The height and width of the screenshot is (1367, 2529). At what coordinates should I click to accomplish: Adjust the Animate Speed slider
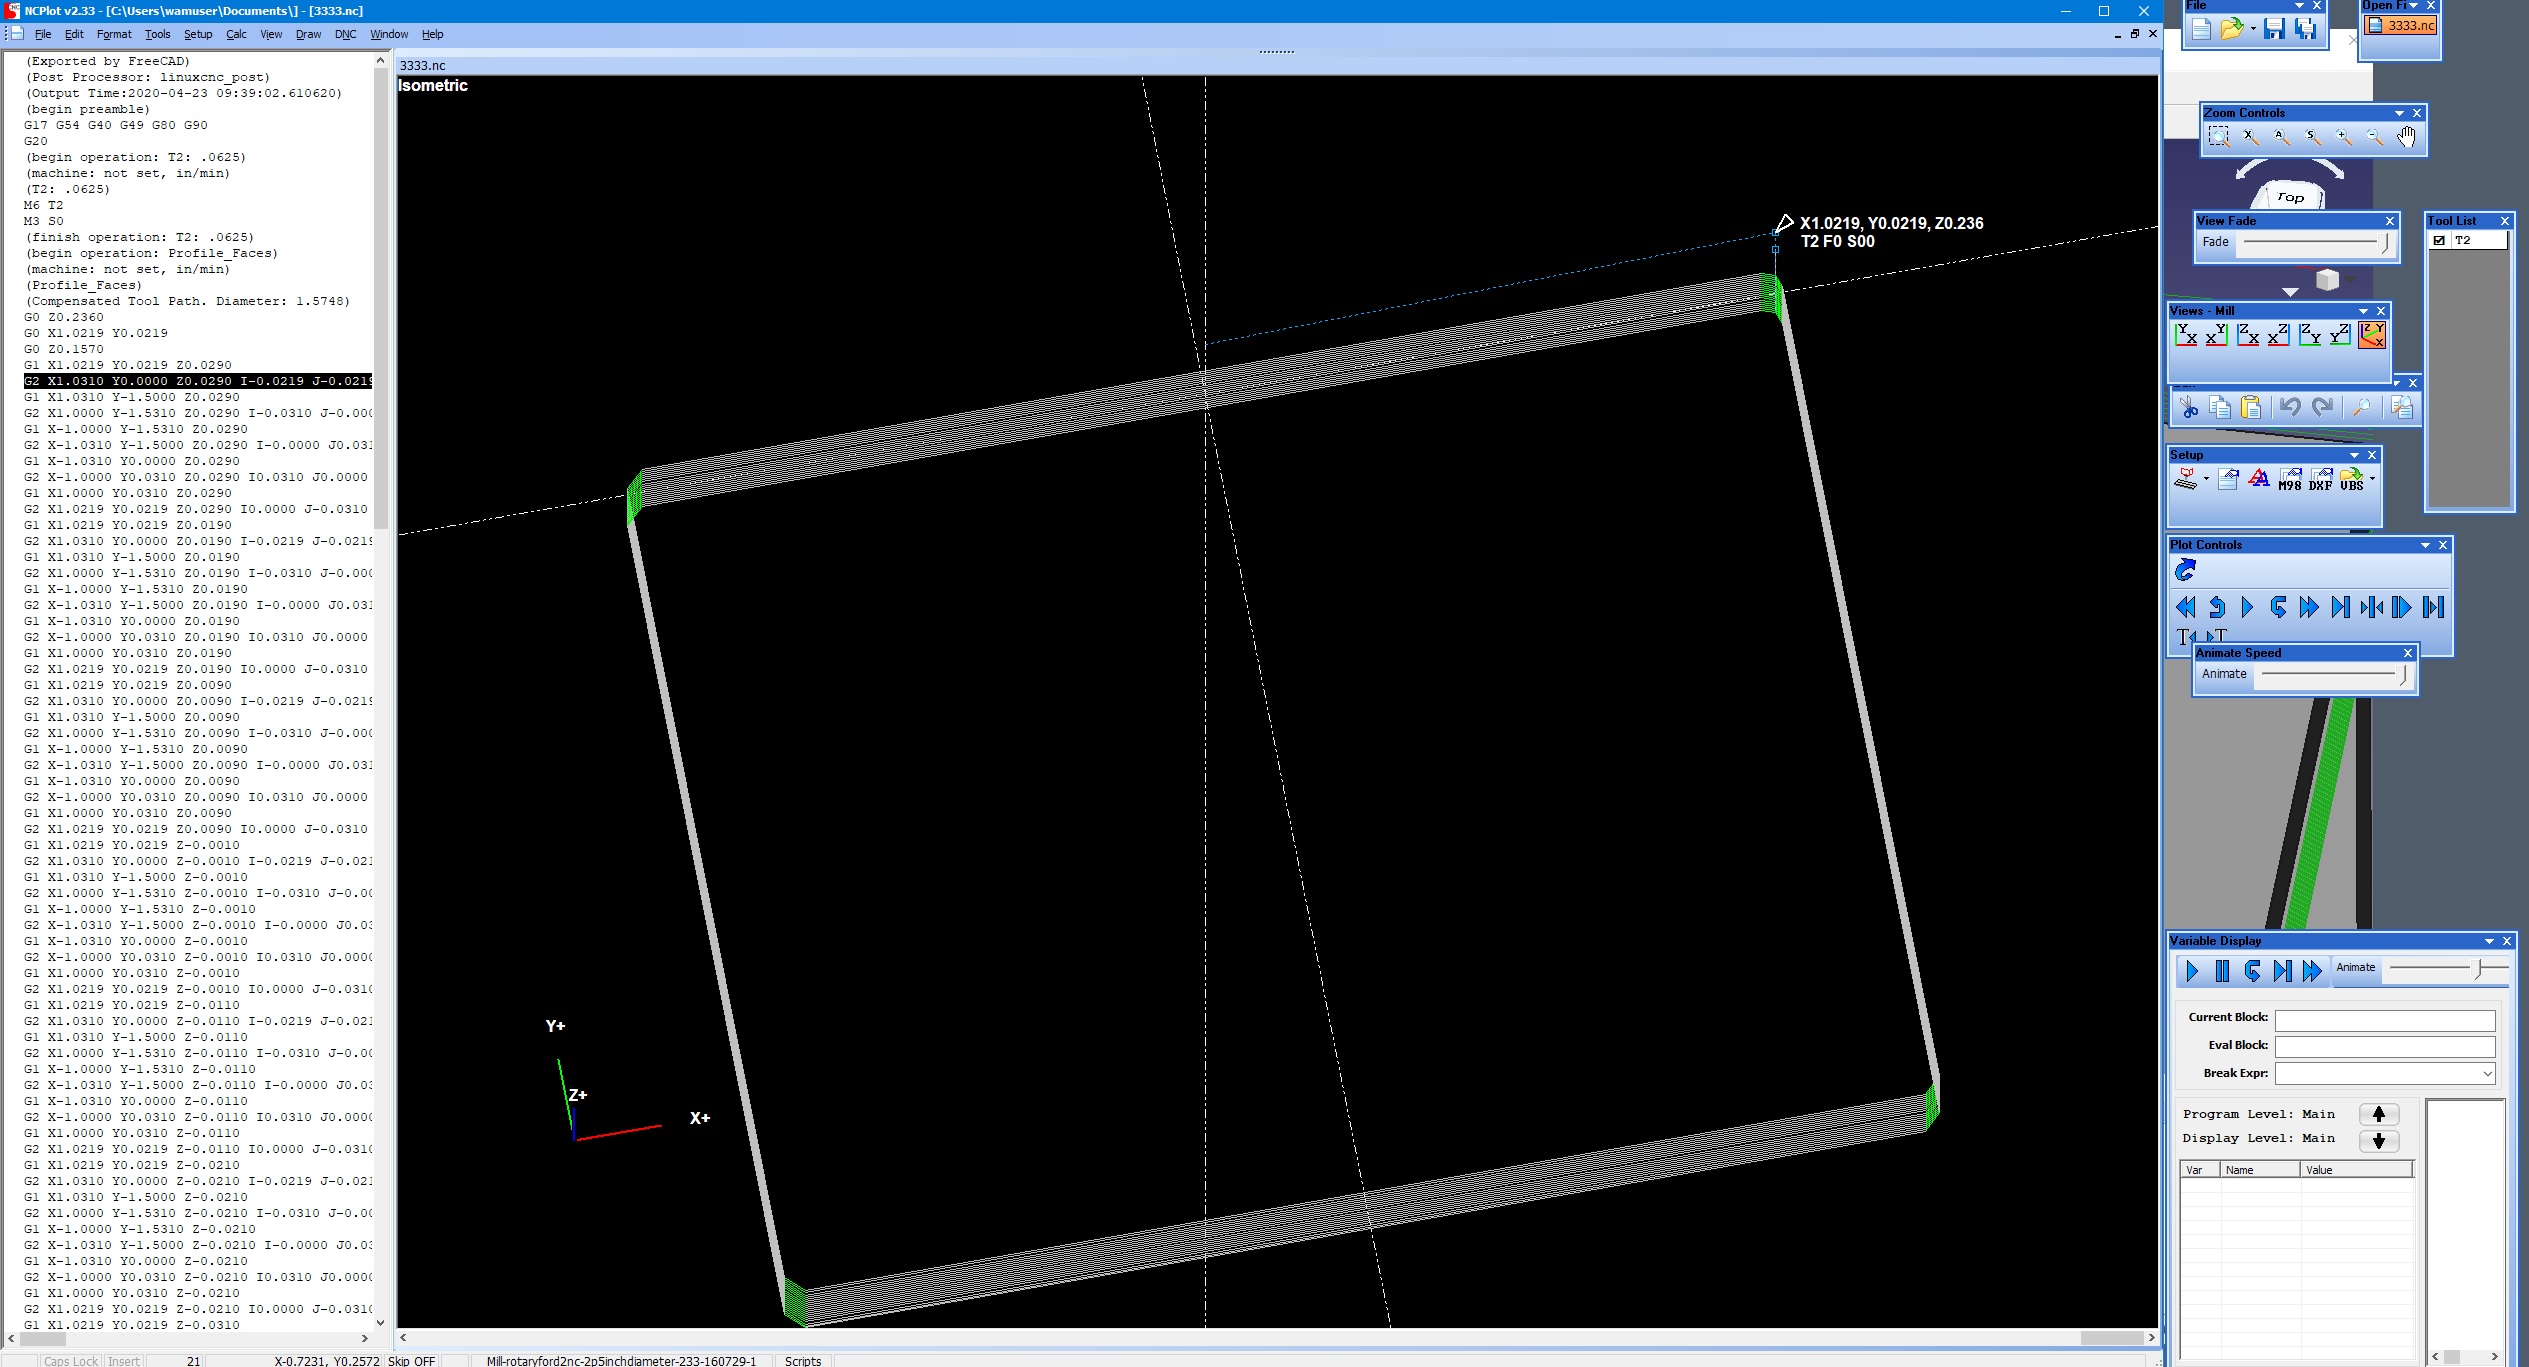coord(2335,675)
